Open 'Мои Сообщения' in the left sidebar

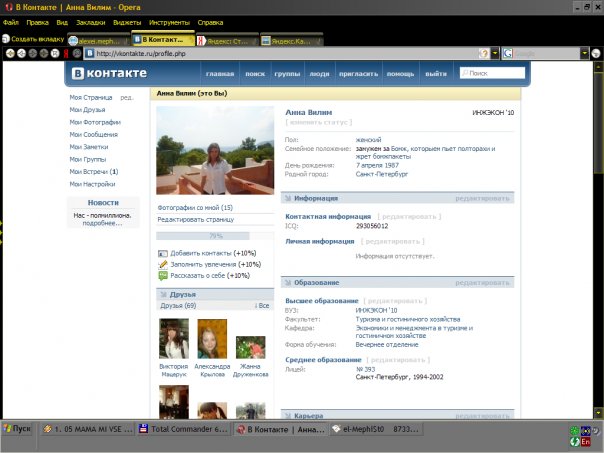coord(95,134)
